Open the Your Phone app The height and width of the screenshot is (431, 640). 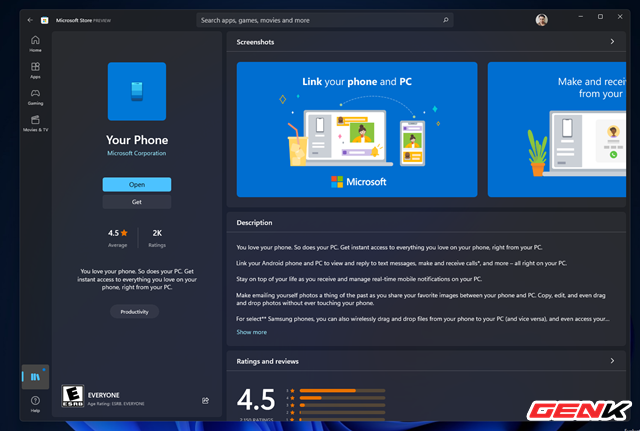click(x=137, y=184)
